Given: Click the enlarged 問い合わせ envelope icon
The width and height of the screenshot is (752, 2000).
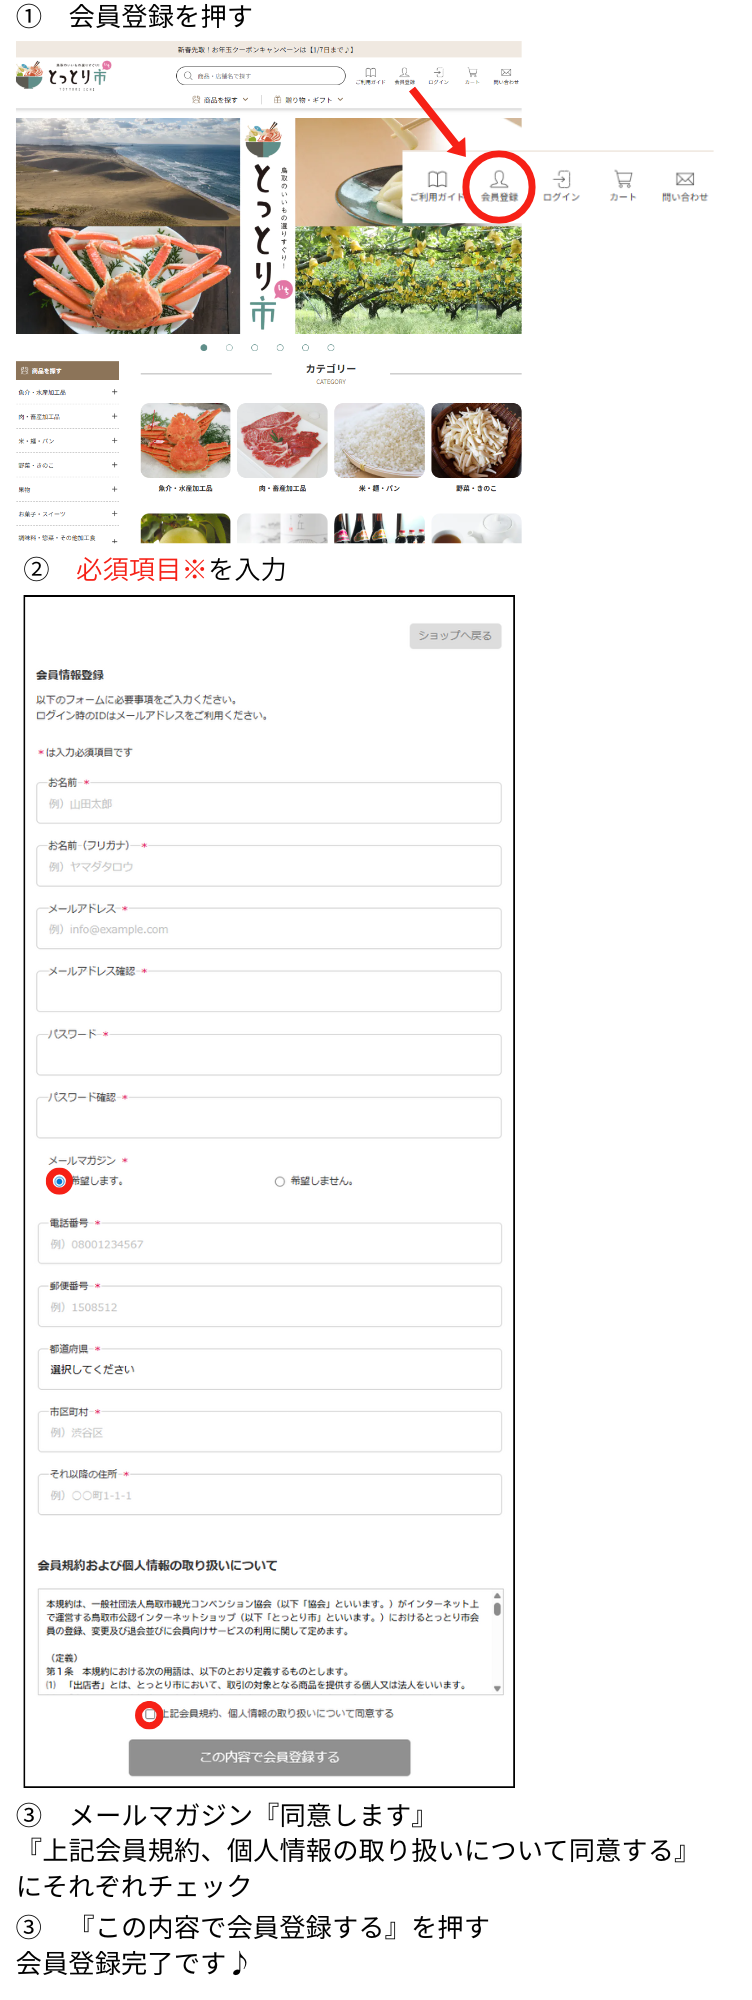Looking at the screenshot, I should coord(685,184).
